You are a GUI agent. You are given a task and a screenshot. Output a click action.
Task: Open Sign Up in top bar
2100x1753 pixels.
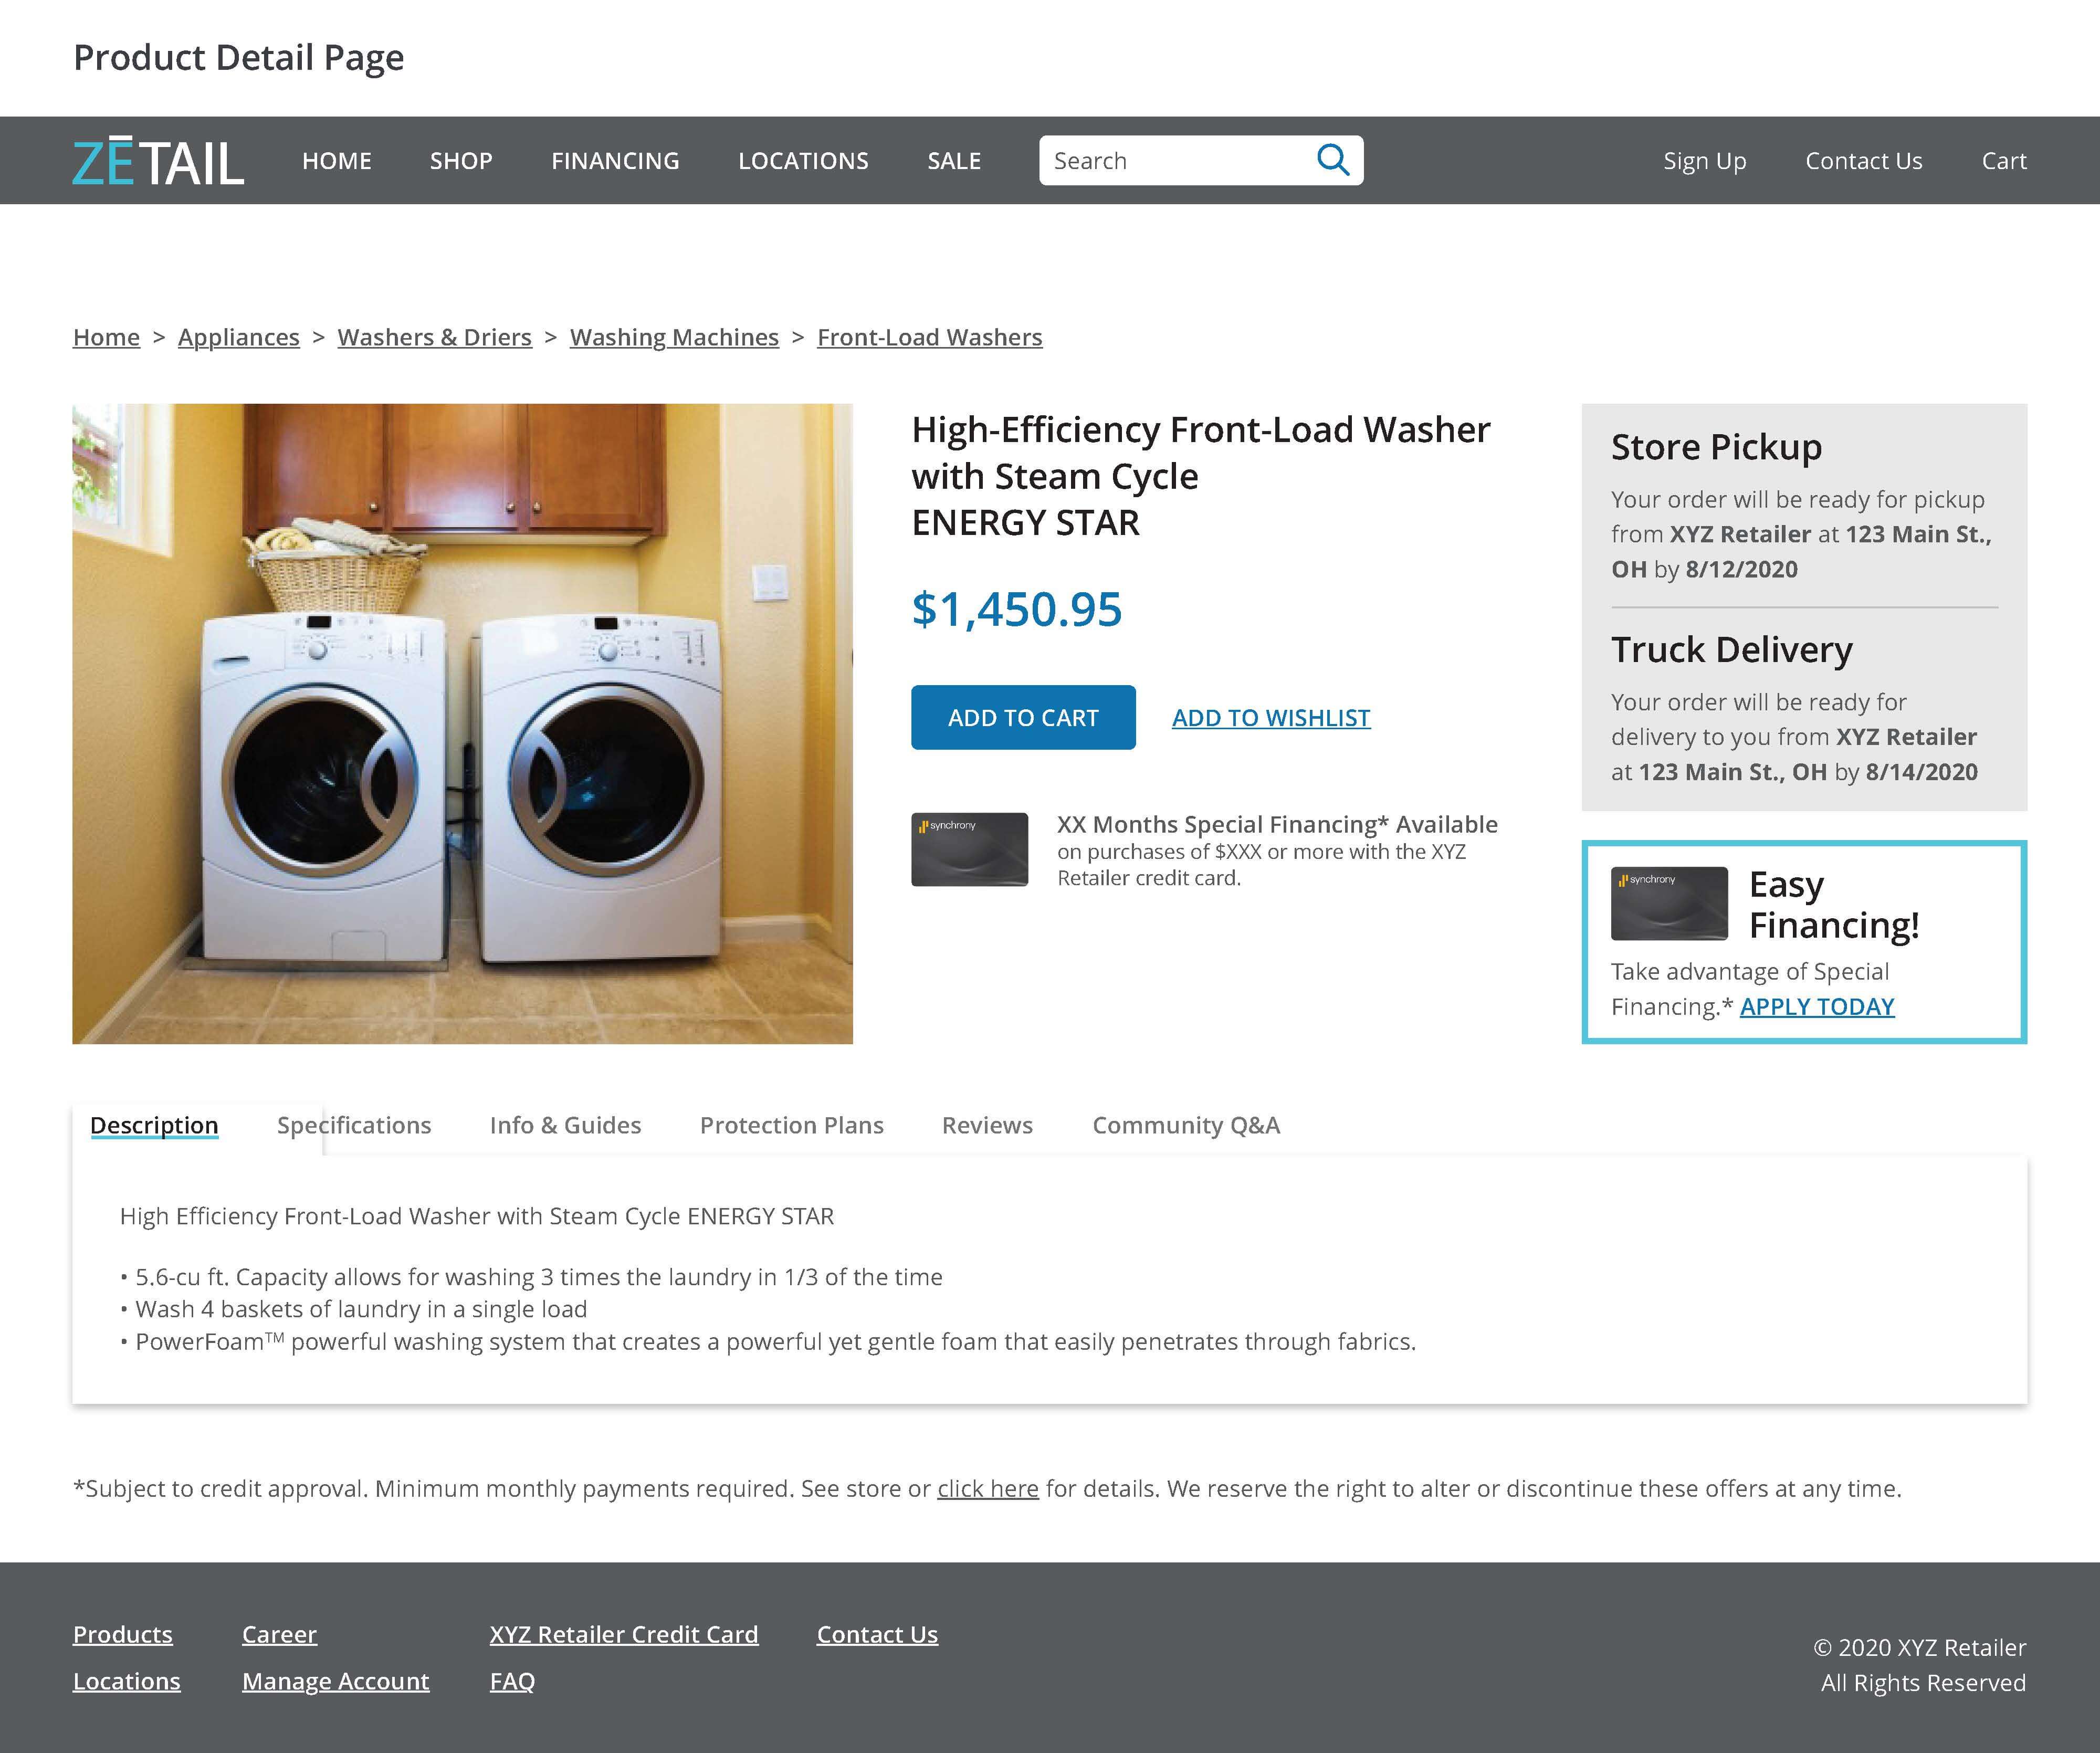1705,161
